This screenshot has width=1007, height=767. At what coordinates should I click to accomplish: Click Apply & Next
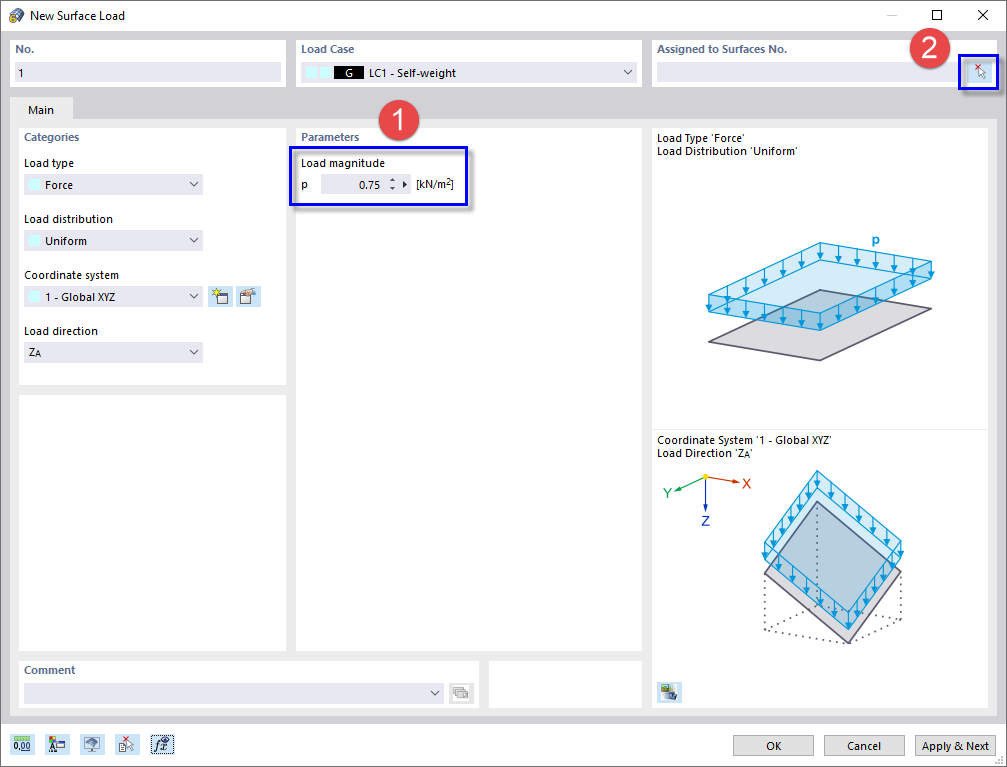[955, 745]
